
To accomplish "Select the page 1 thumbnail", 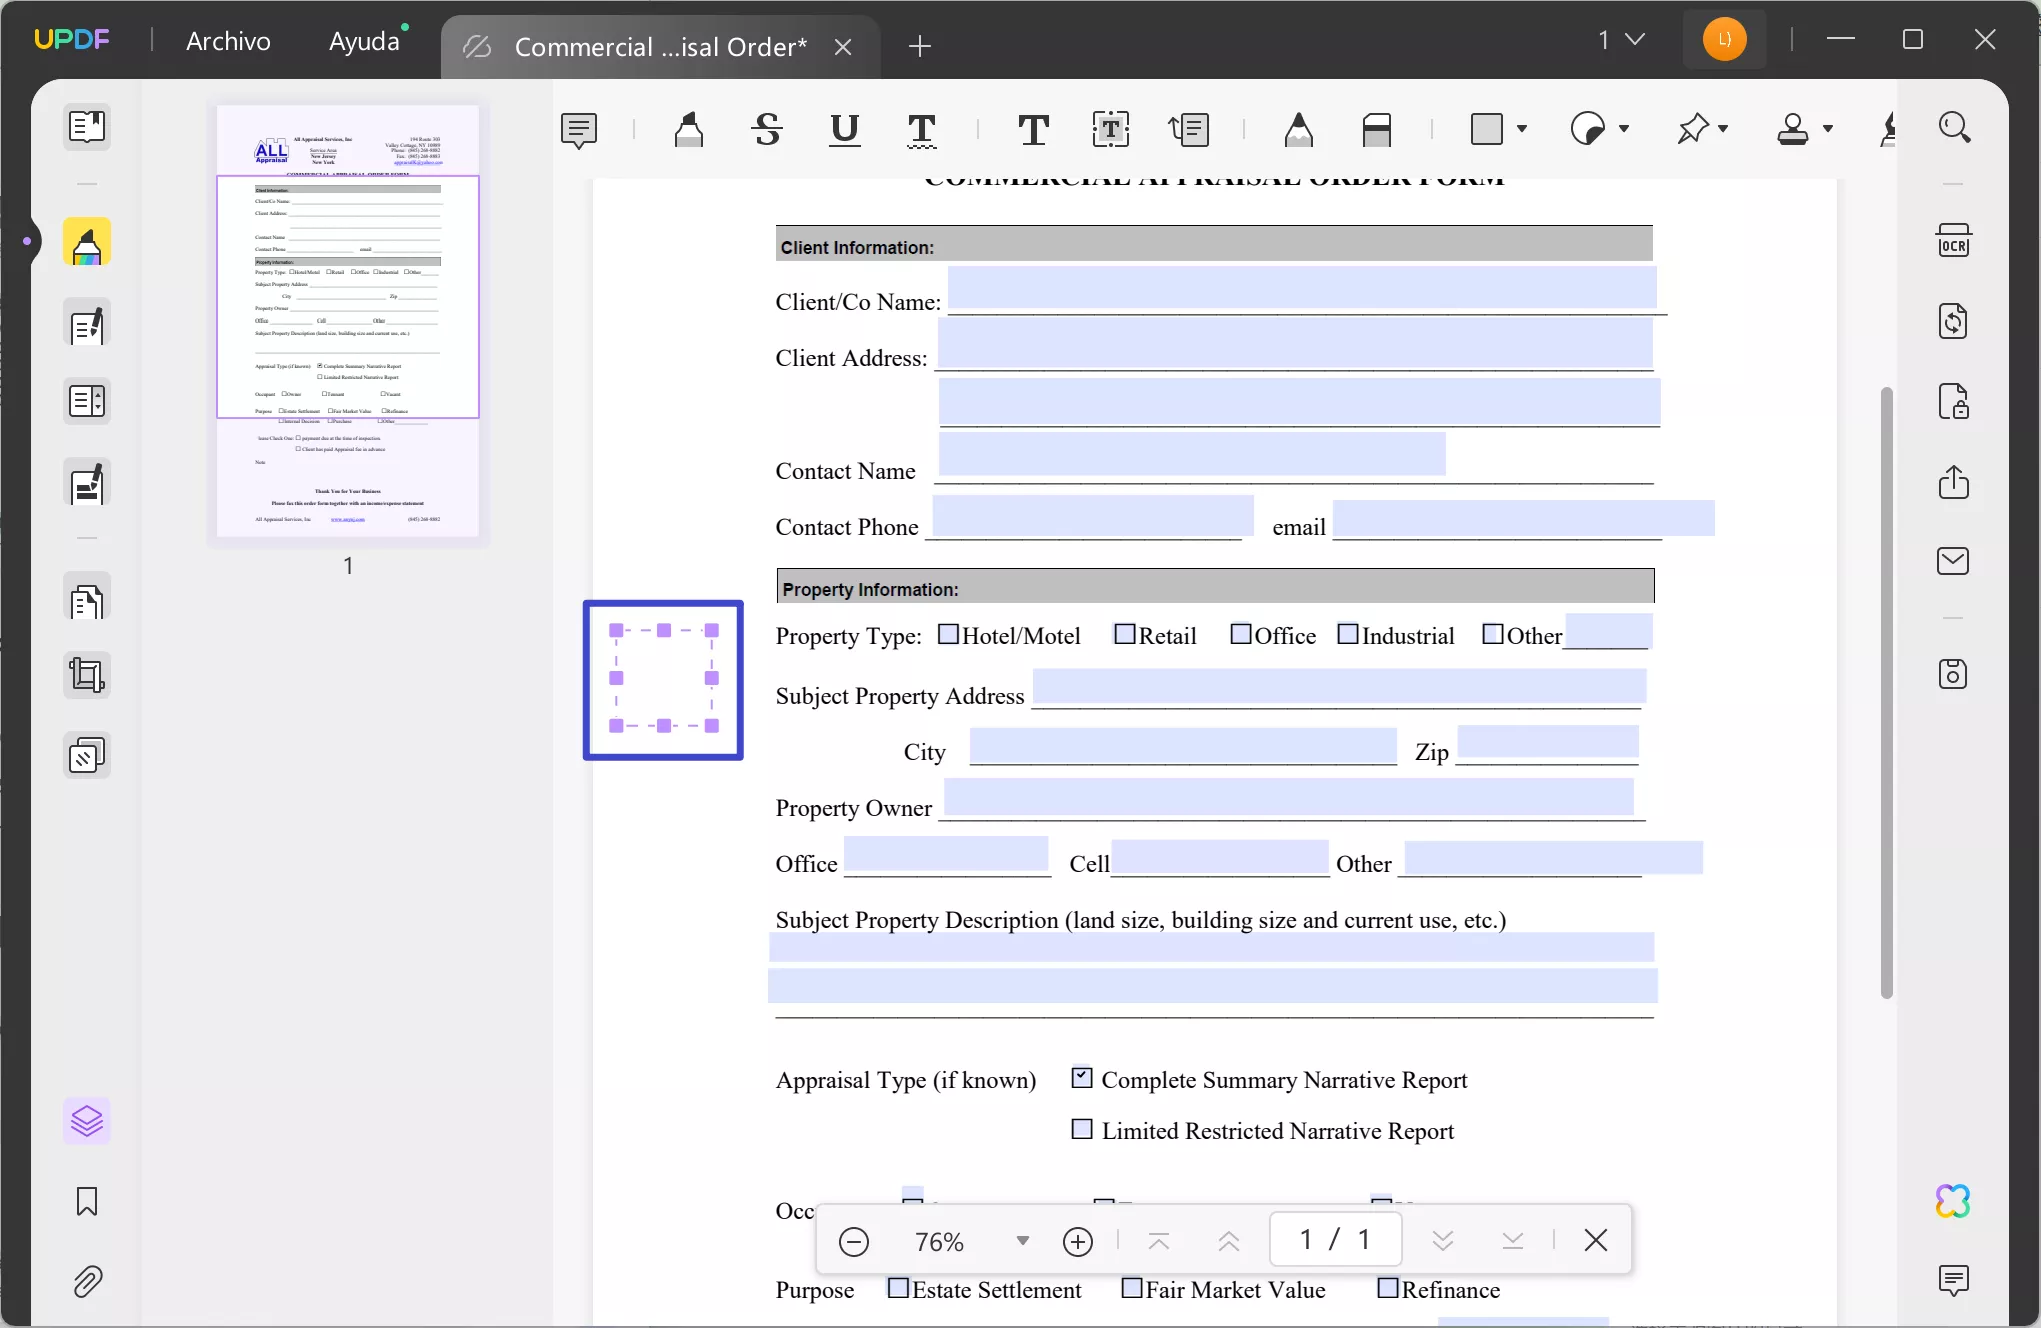I will pos(348,321).
